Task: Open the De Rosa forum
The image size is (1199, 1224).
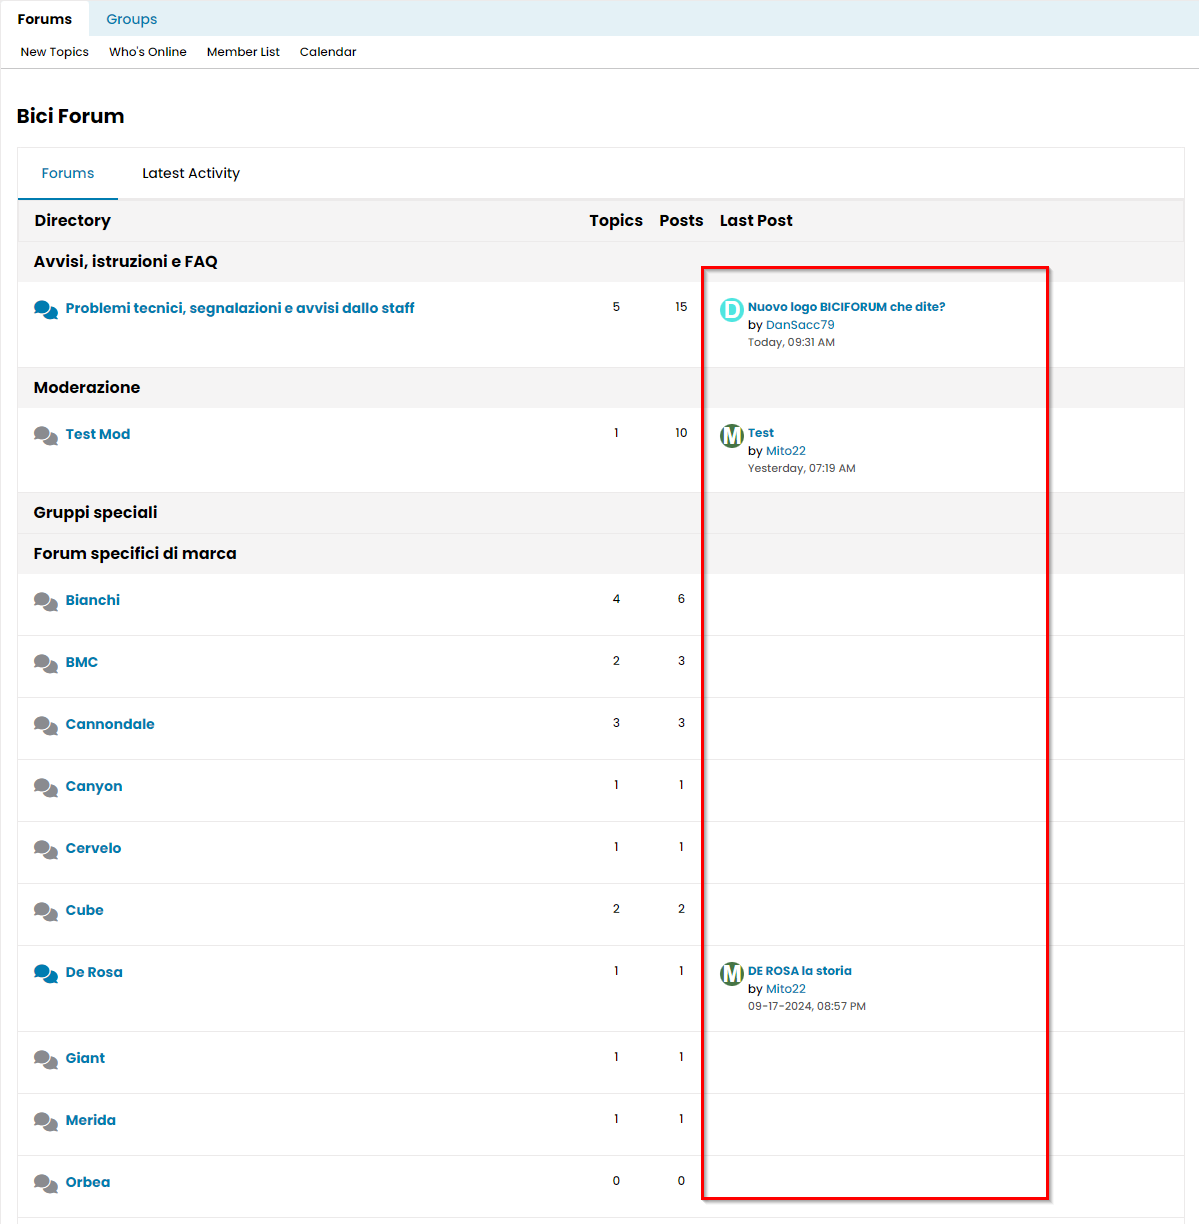Action: tap(94, 972)
